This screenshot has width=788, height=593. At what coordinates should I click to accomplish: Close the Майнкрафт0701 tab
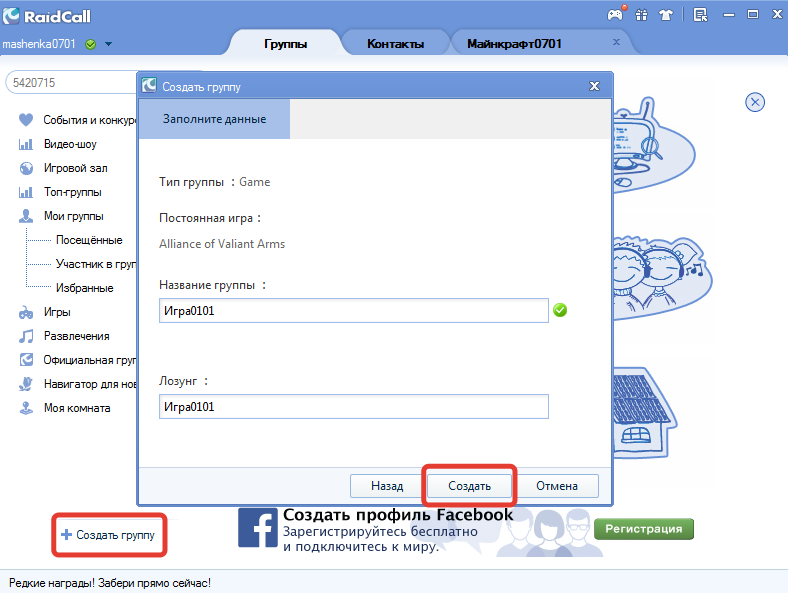[x=616, y=42]
